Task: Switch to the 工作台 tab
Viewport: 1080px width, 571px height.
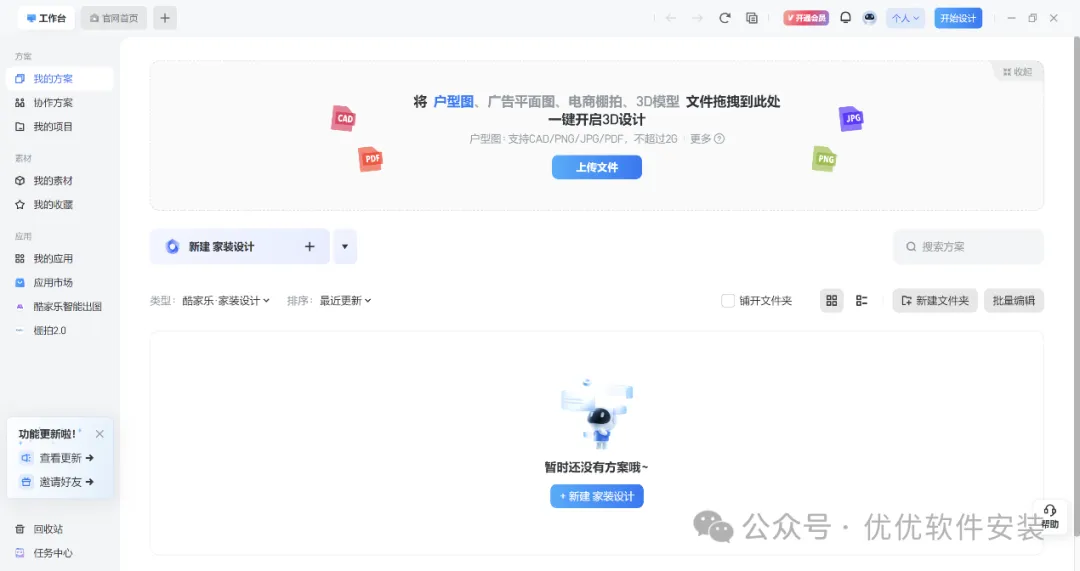Action: [46, 18]
